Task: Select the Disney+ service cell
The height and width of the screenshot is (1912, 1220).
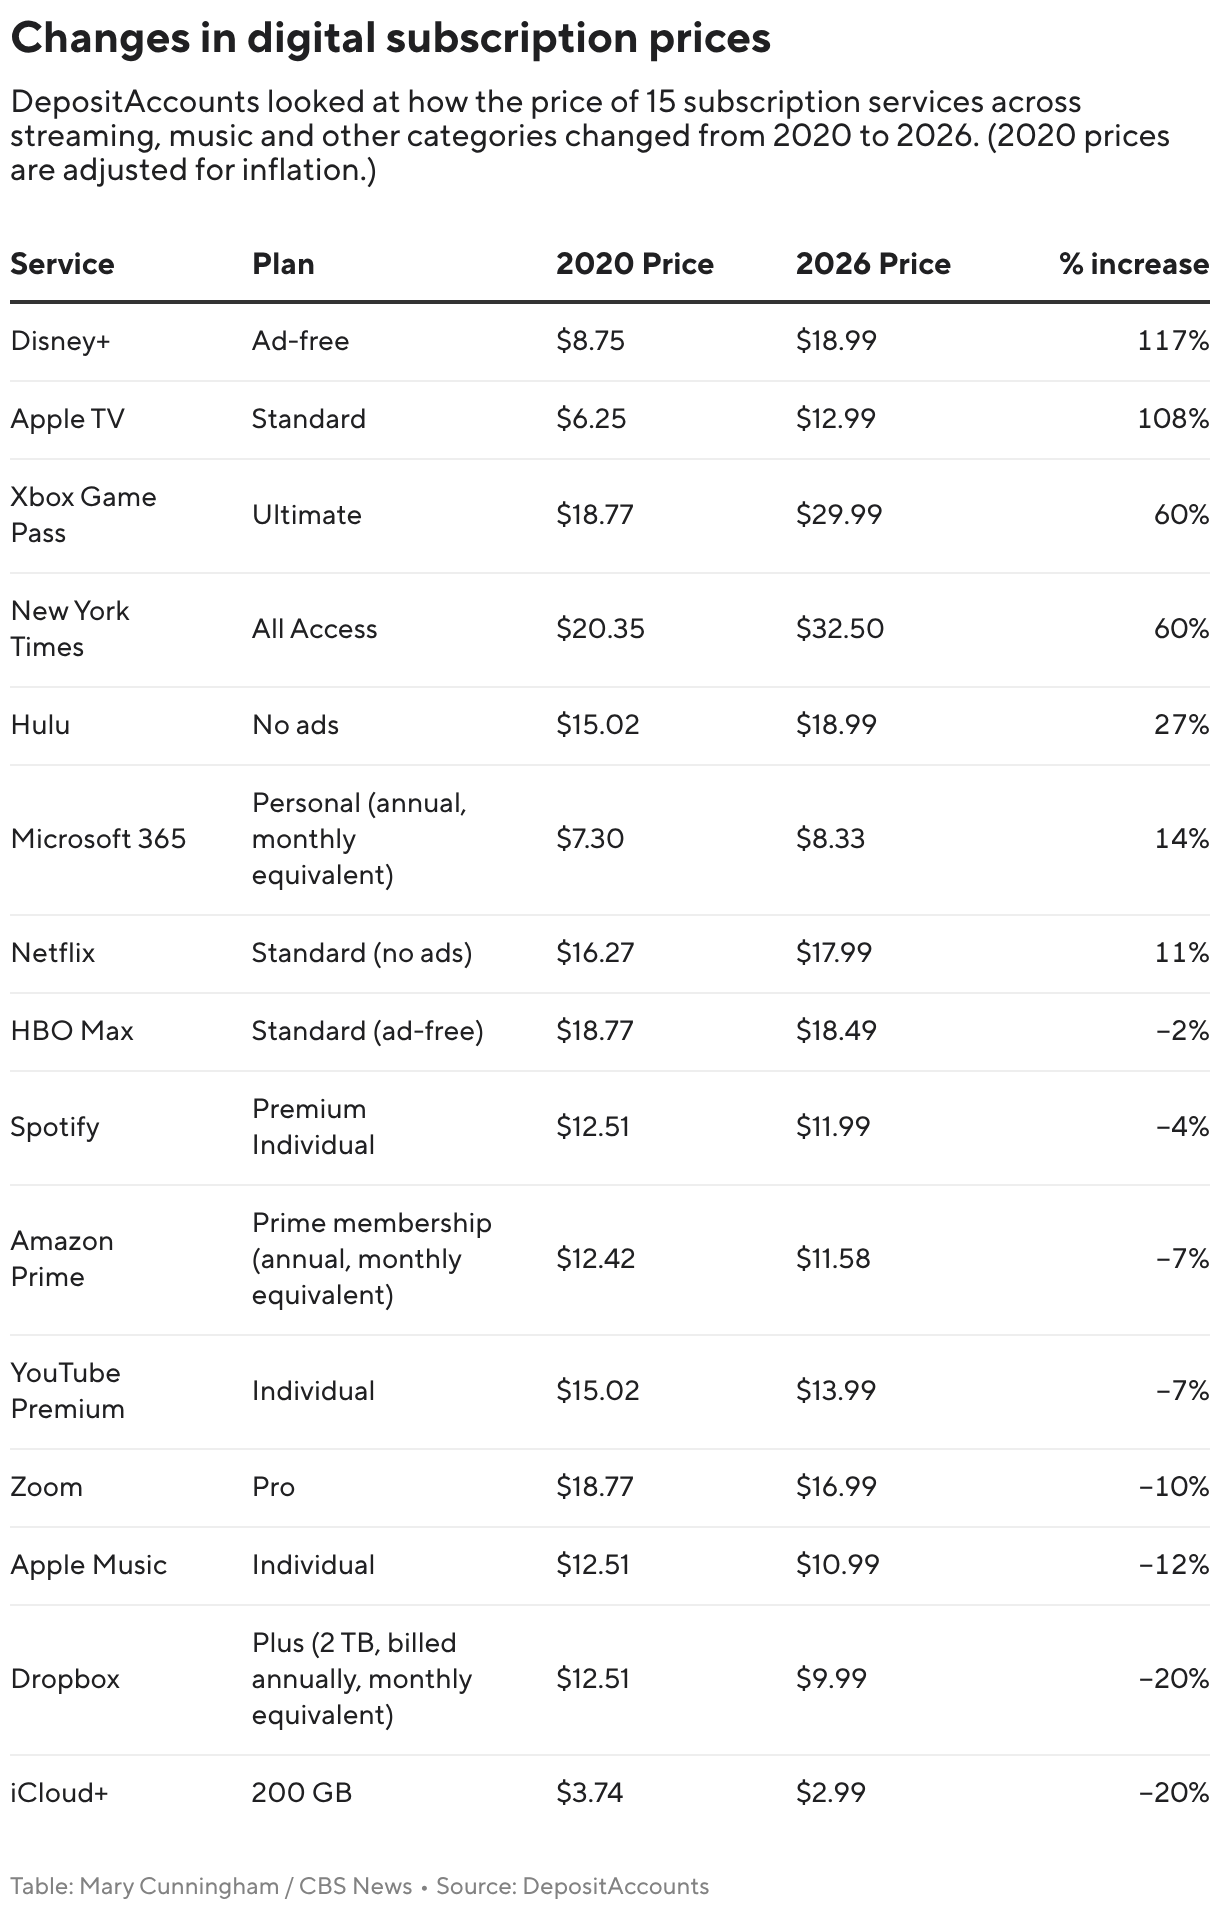Action: tap(60, 341)
